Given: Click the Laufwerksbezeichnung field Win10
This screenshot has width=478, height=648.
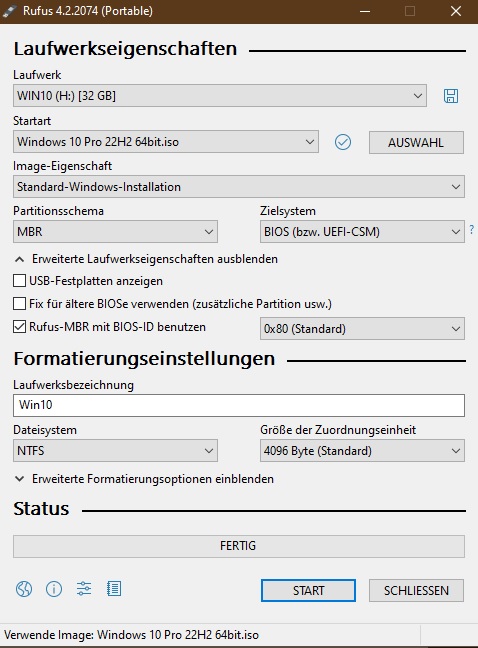Looking at the screenshot, I should tap(239, 405).
